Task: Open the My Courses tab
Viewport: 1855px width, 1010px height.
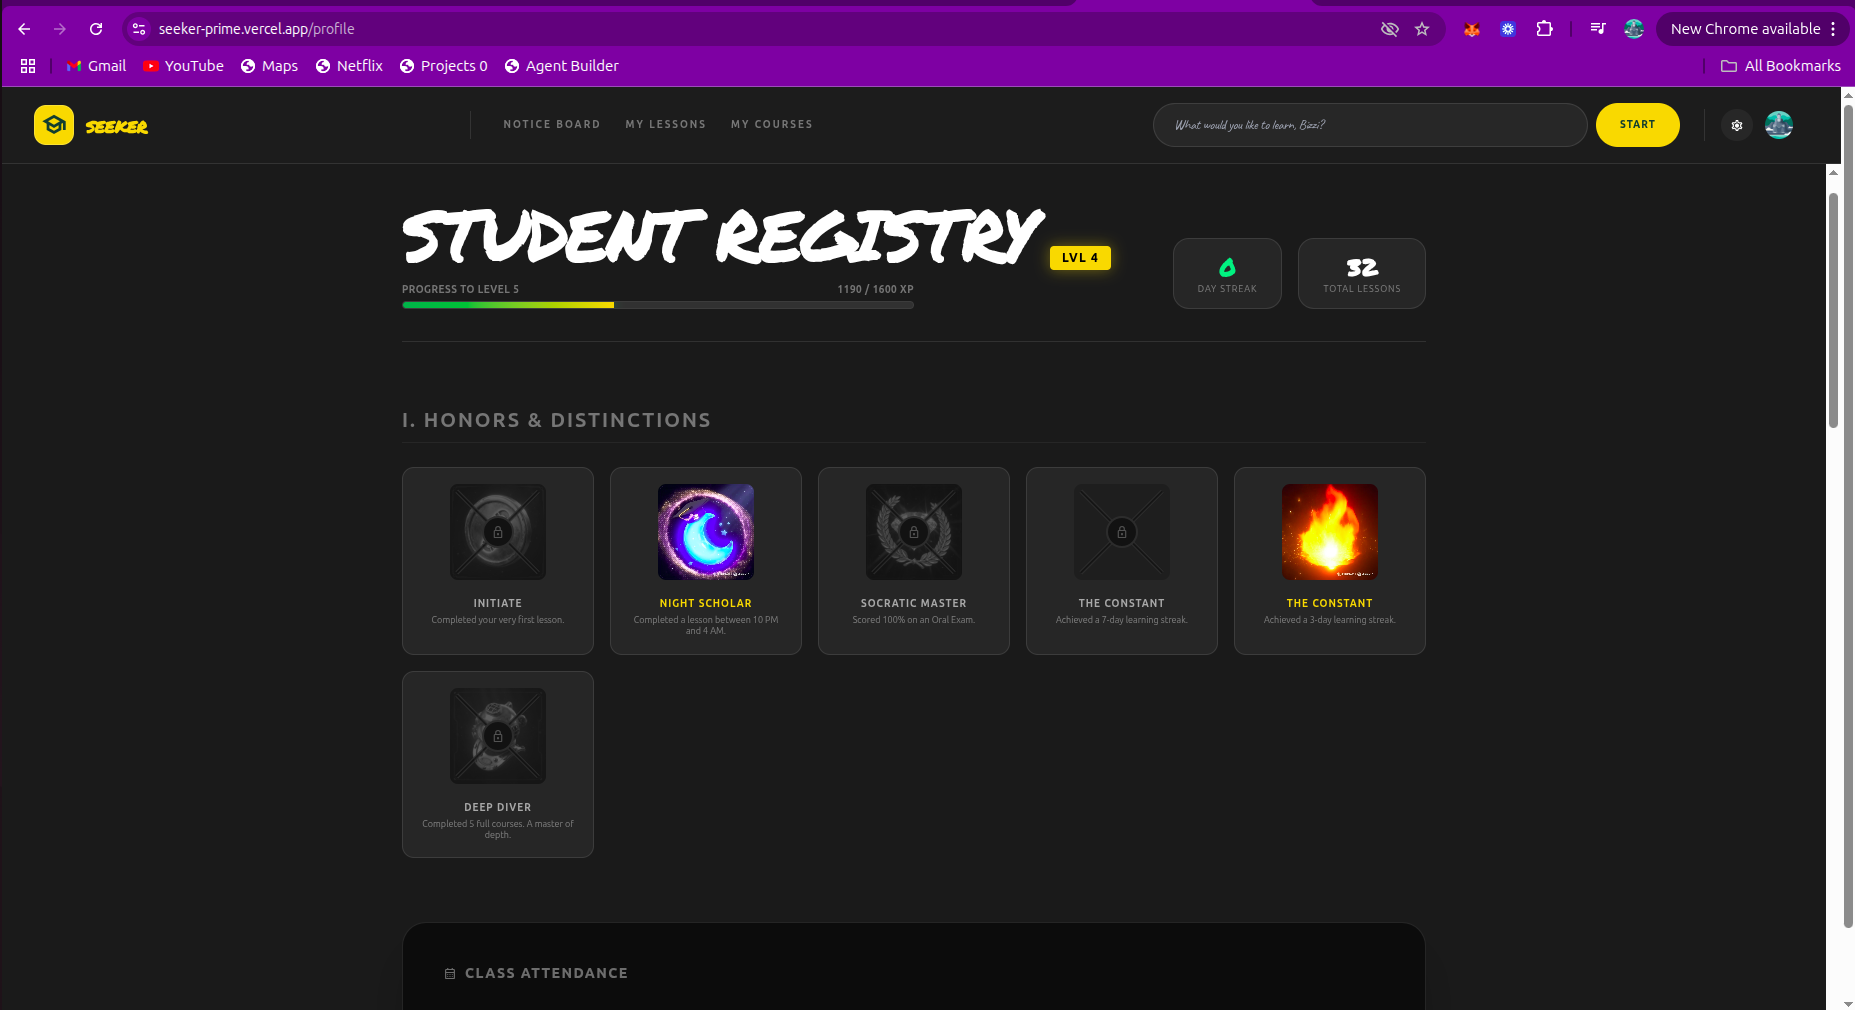Action: [x=772, y=125]
